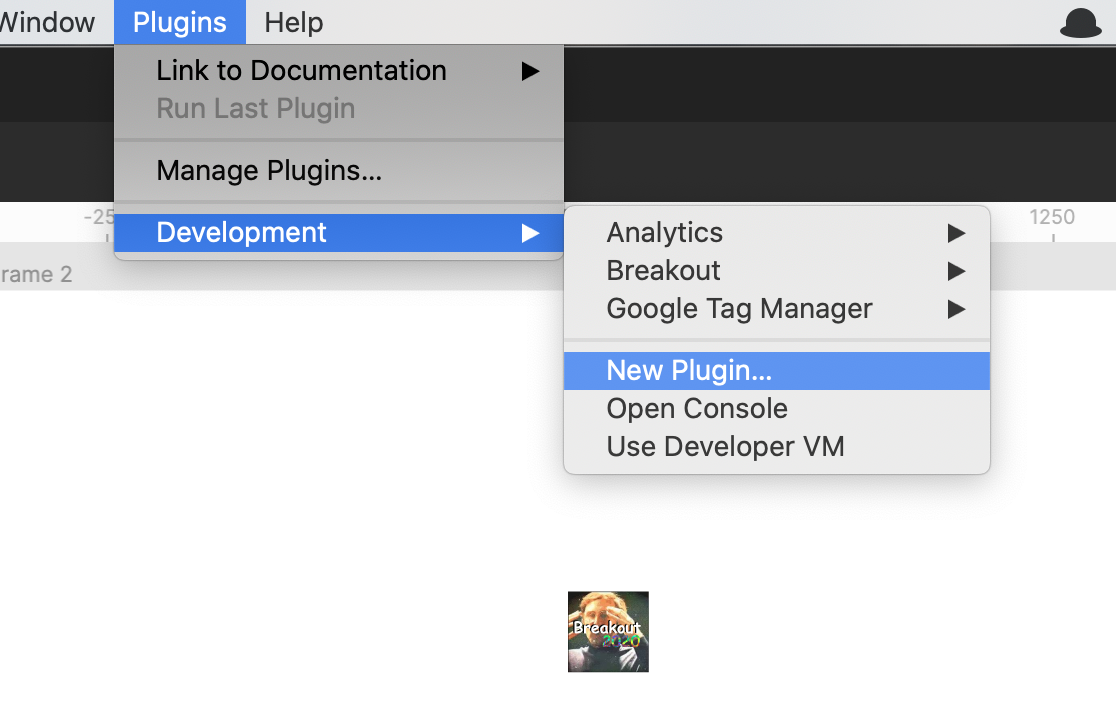Expand the Google Tag Manager submenu arrow
1116x716 pixels.
(x=957, y=309)
